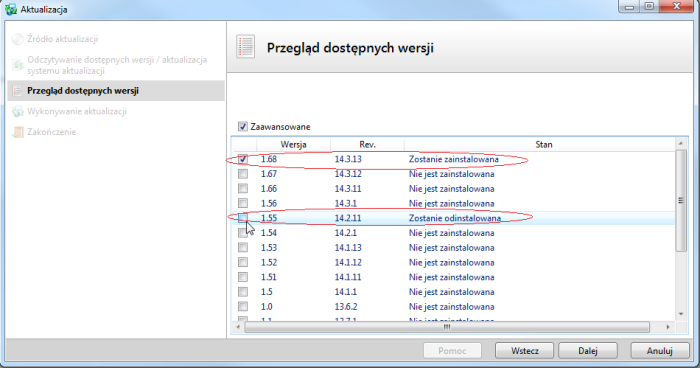Click the Źródło aktualizacji step icon
Viewport: 700px width, 368px height.
pos(17,39)
